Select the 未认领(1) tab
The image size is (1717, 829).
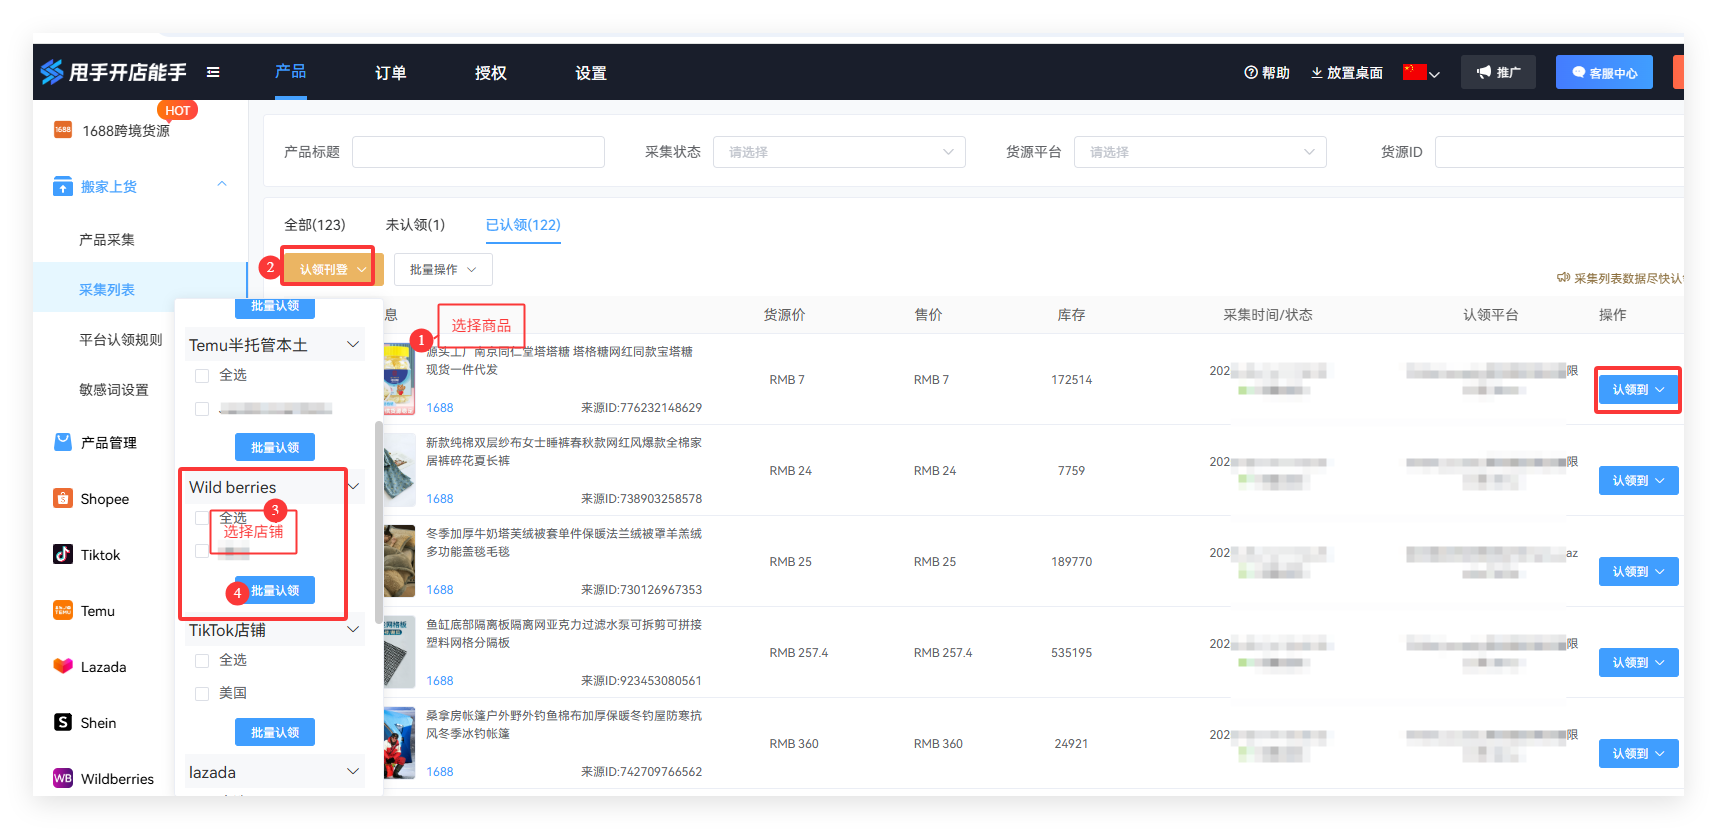coord(415,225)
